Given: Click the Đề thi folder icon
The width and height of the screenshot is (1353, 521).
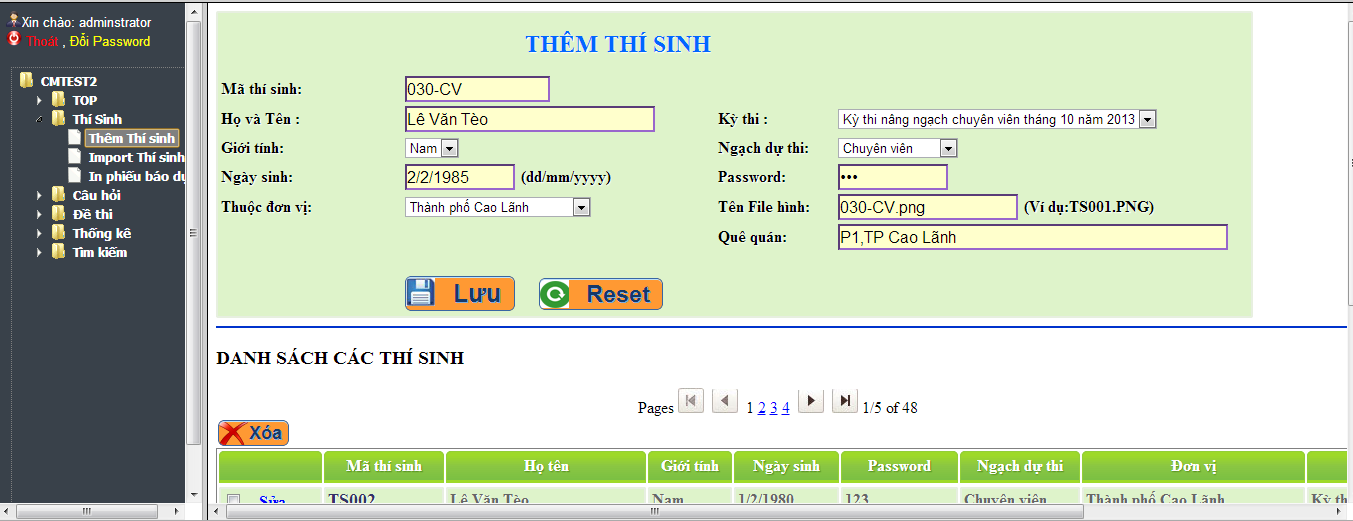Looking at the screenshot, I should tap(59, 214).
